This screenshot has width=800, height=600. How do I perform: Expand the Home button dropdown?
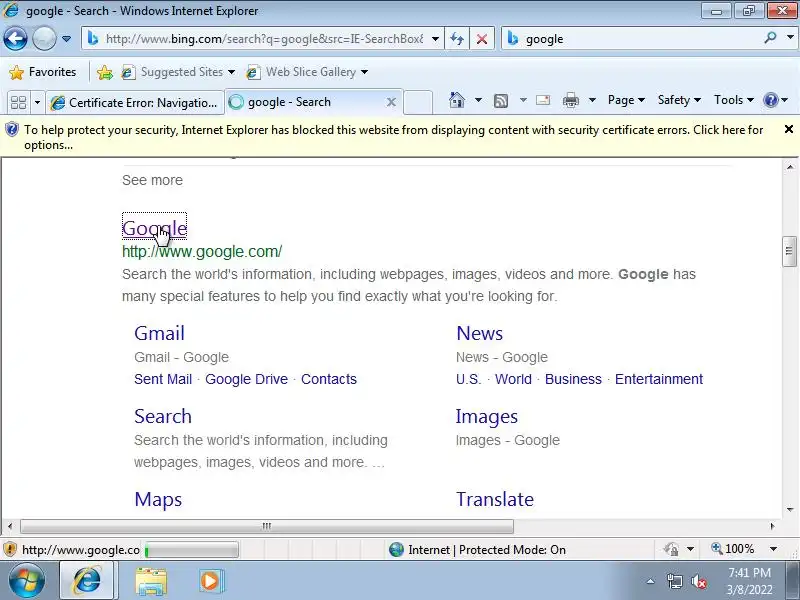click(478, 100)
